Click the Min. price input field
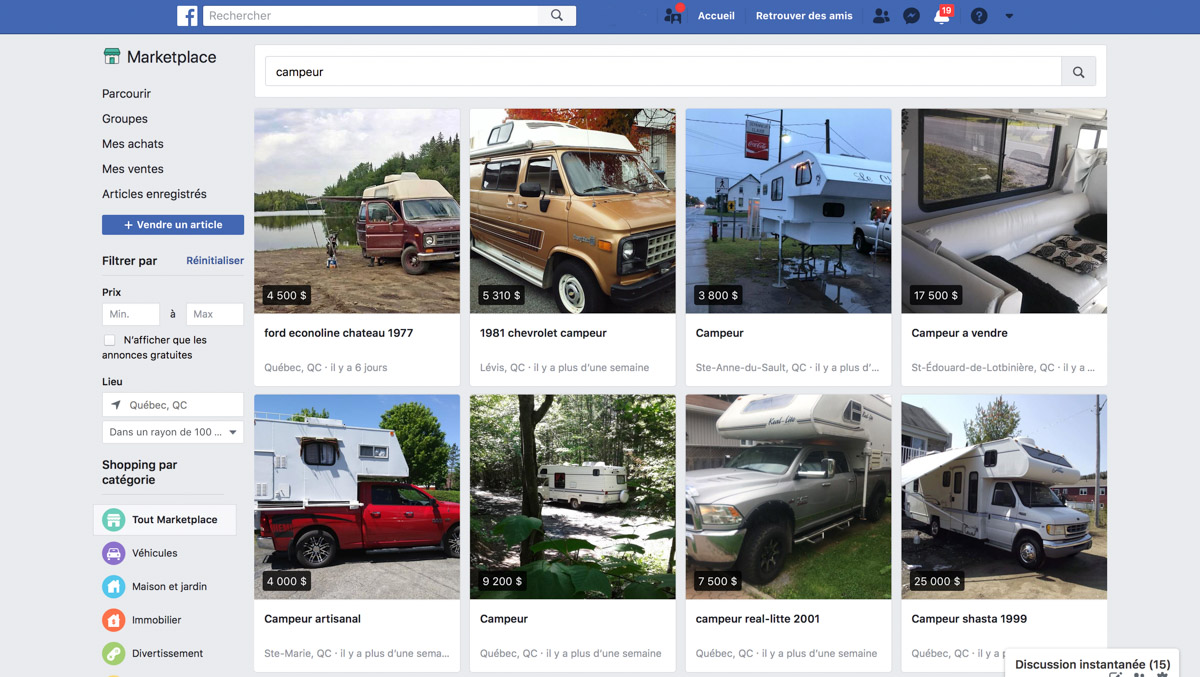1200x677 pixels. click(x=131, y=314)
